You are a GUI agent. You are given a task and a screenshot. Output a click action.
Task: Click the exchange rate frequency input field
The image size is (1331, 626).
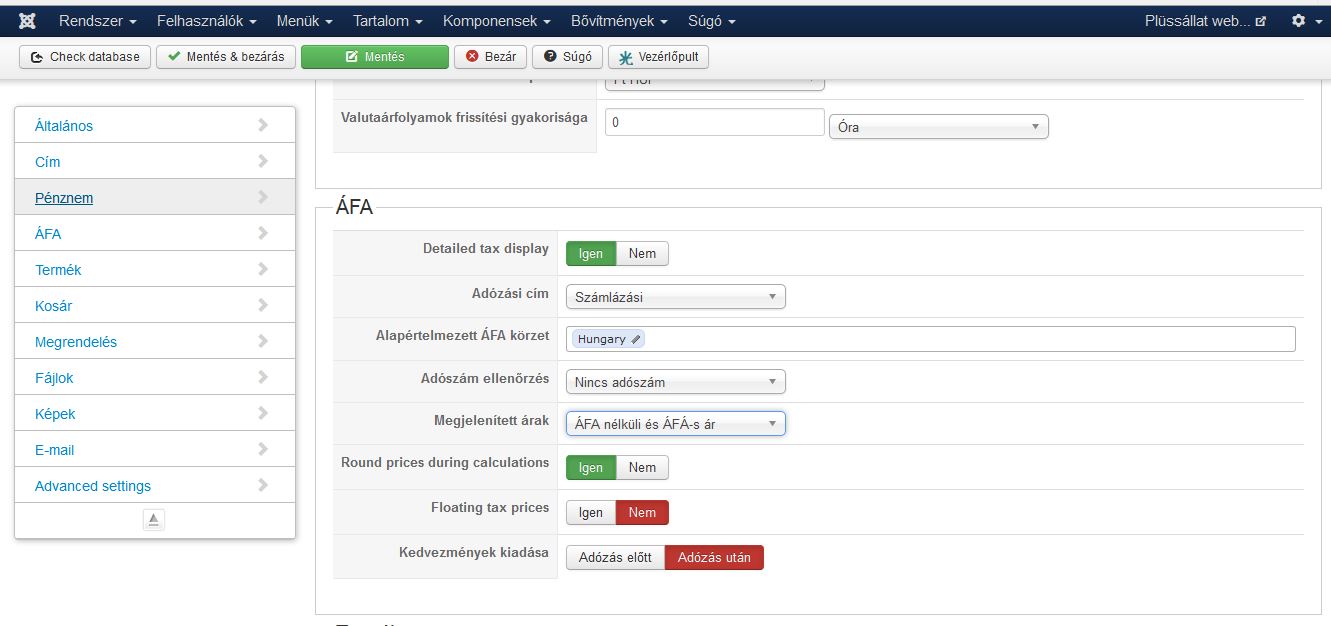[714, 122]
